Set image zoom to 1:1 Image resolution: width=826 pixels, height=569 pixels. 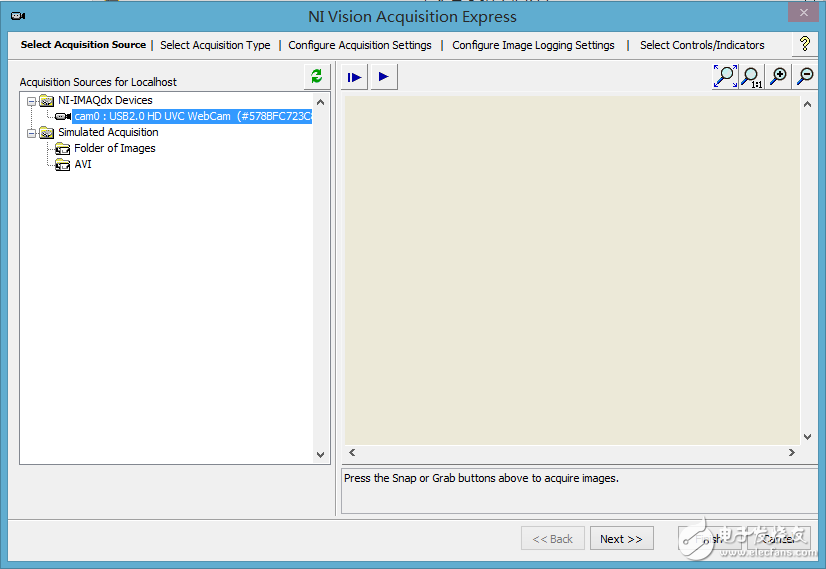coord(752,77)
